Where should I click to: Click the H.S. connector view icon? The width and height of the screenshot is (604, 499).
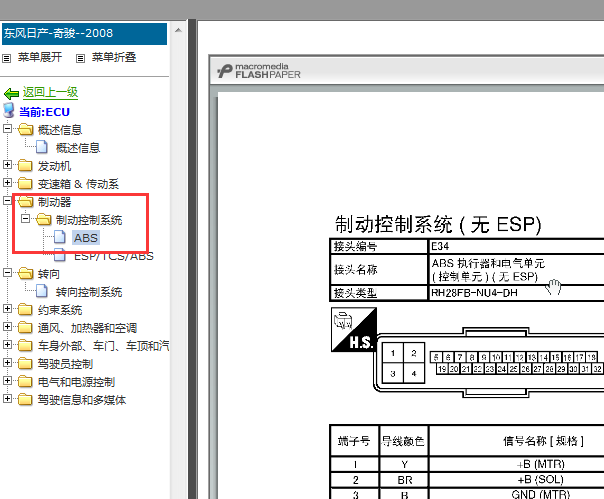pyautogui.click(x=354, y=329)
